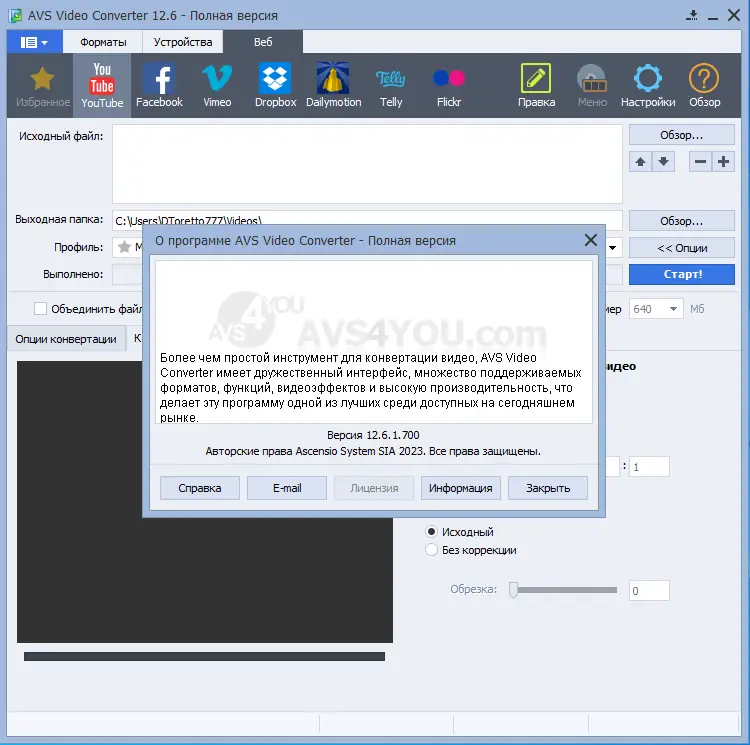The height and width of the screenshot is (745, 750).
Task: Select the Dailymotion icon
Action: coord(333,86)
